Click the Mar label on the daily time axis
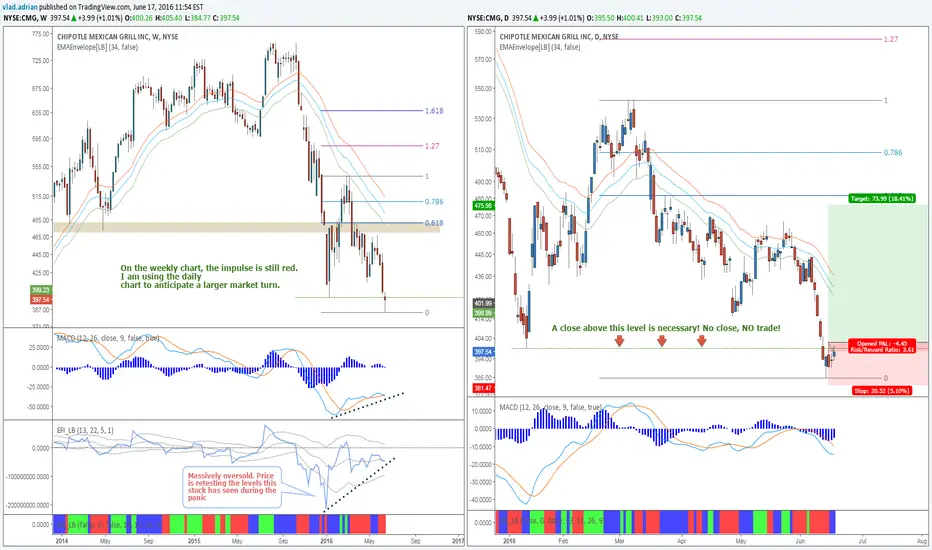Image resolution: width=932 pixels, height=550 pixels. 619,541
